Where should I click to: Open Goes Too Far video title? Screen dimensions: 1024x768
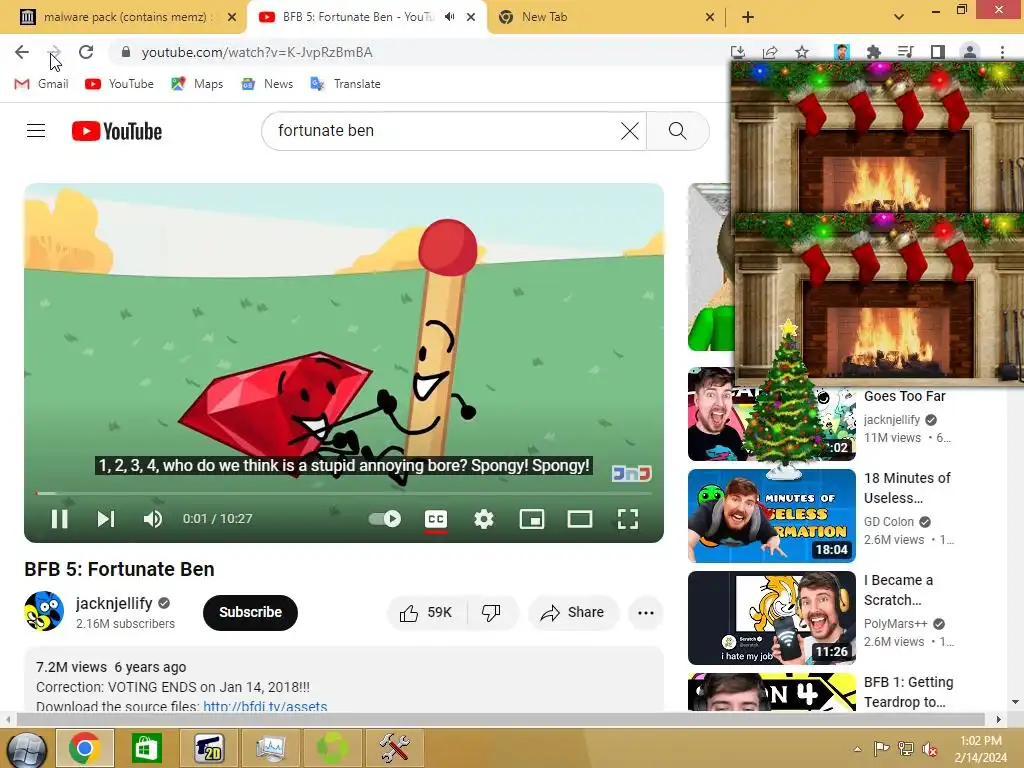[x=904, y=396]
